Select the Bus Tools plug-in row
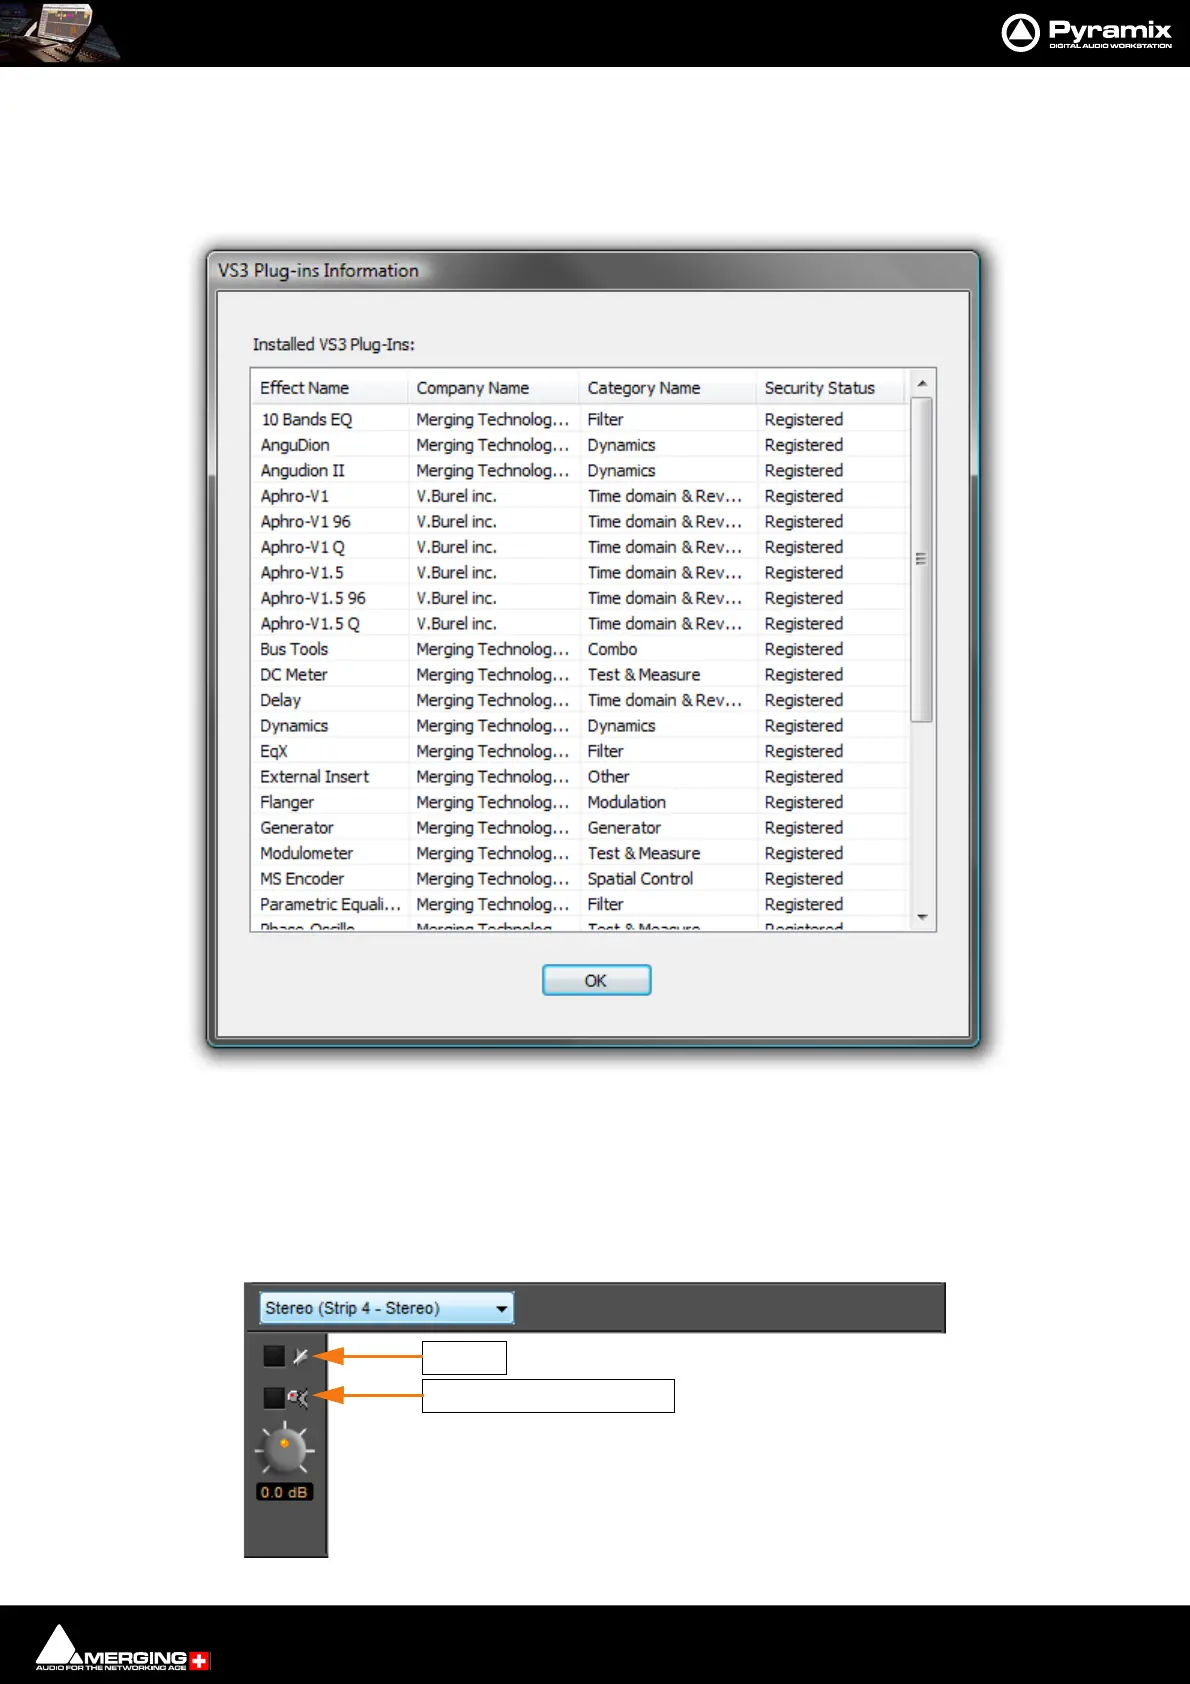1190x1684 pixels. [579, 649]
